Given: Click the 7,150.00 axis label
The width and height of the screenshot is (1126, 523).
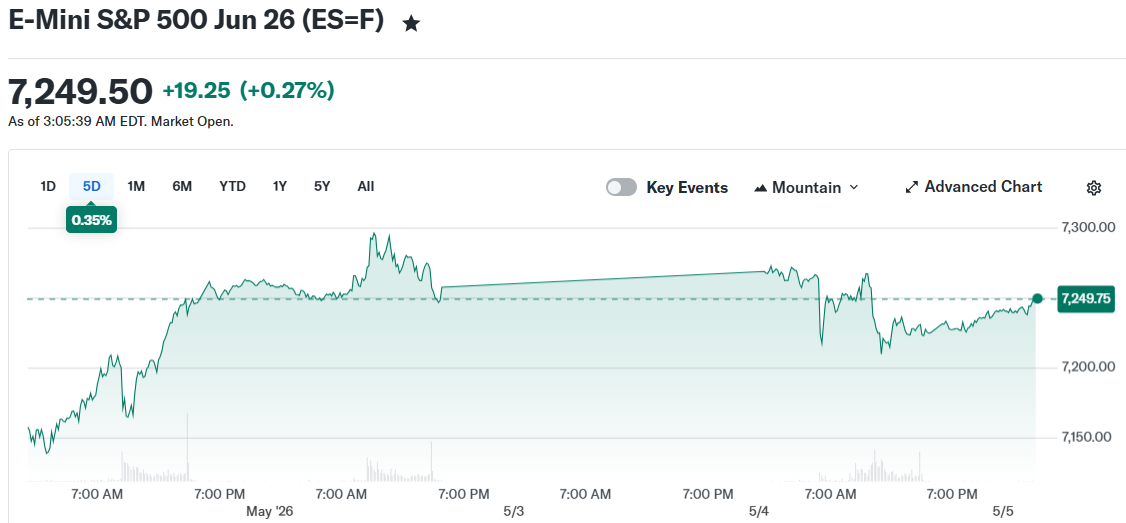Looking at the screenshot, I should coord(1088,438).
